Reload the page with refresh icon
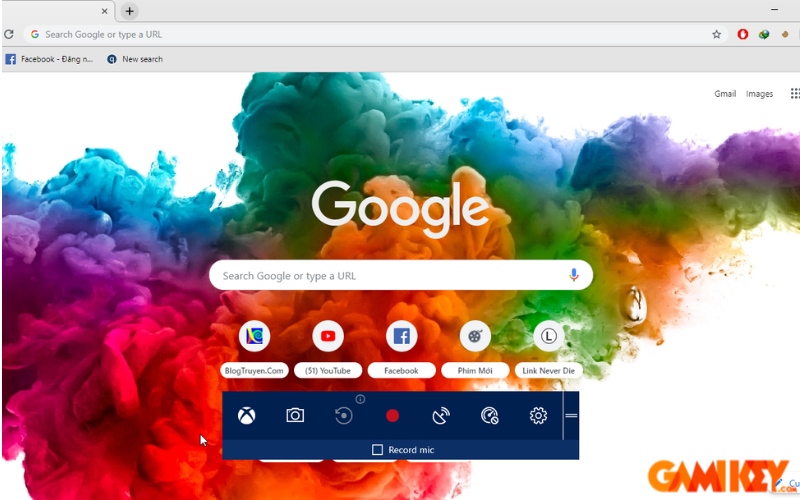 9,34
